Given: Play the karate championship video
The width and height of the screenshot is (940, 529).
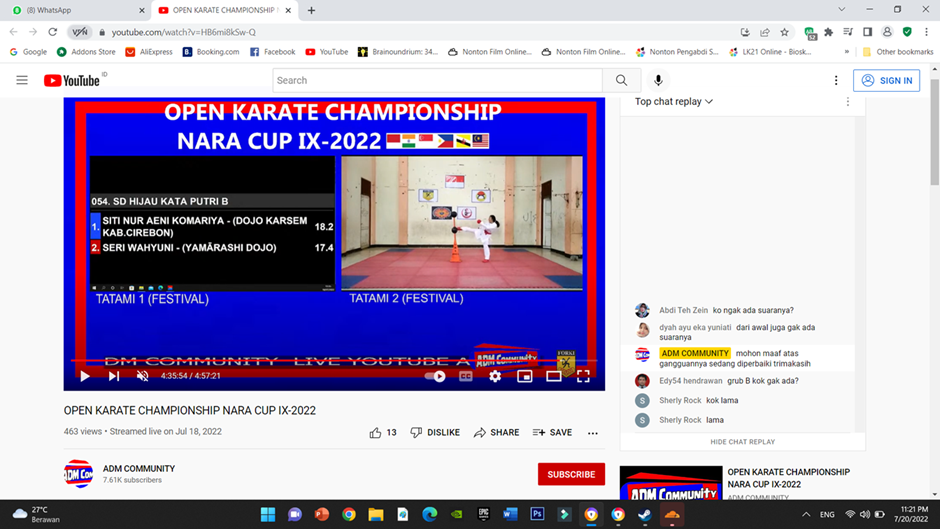Looking at the screenshot, I should 85,376.
